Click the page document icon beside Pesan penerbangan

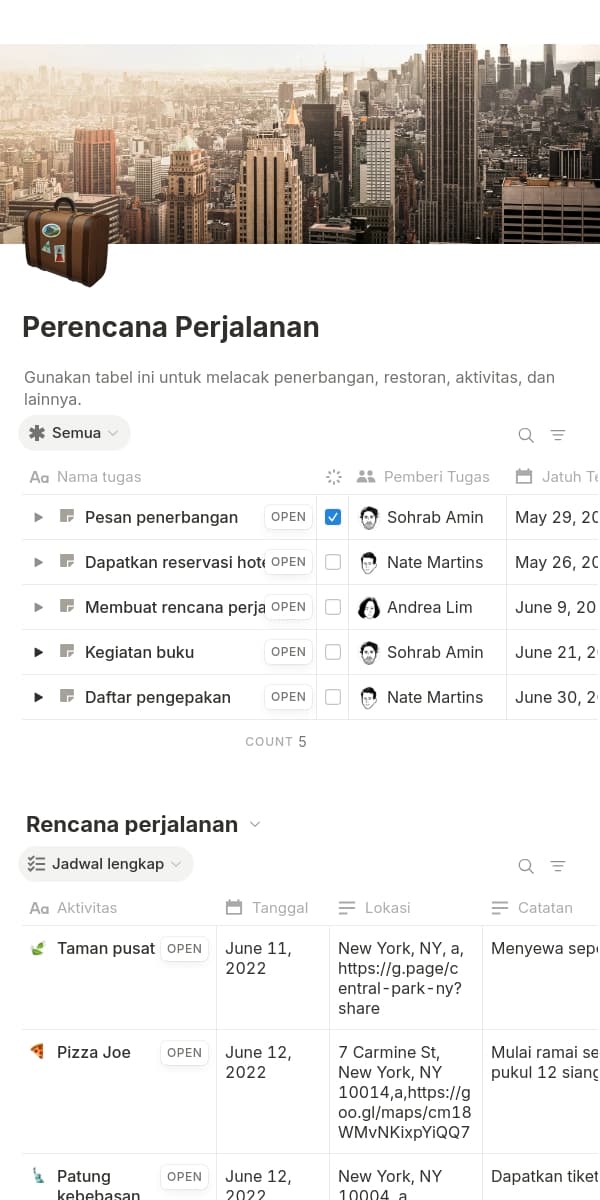point(64,517)
